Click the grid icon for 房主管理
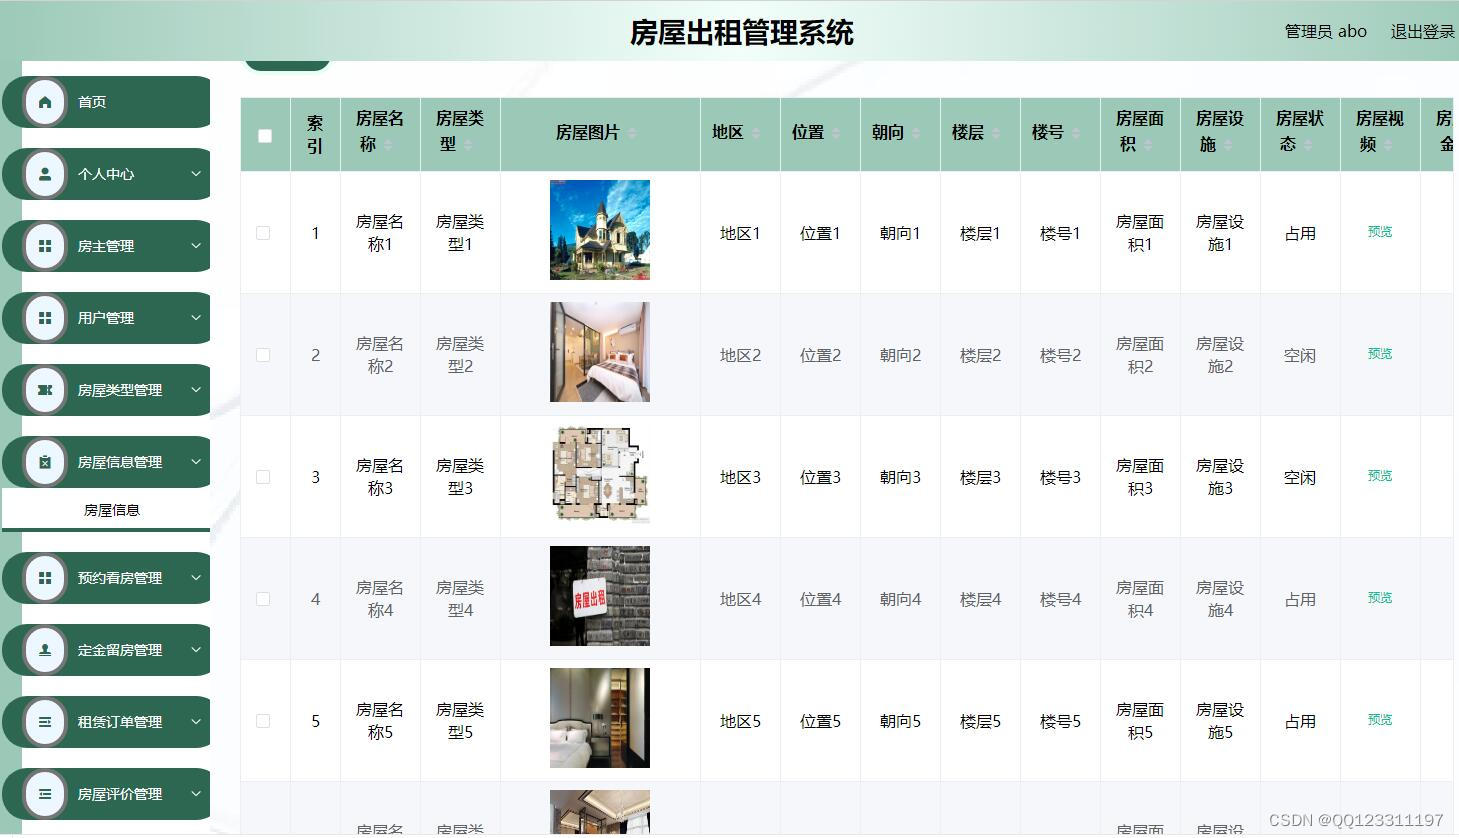This screenshot has height=838, width=1459. 45,246
